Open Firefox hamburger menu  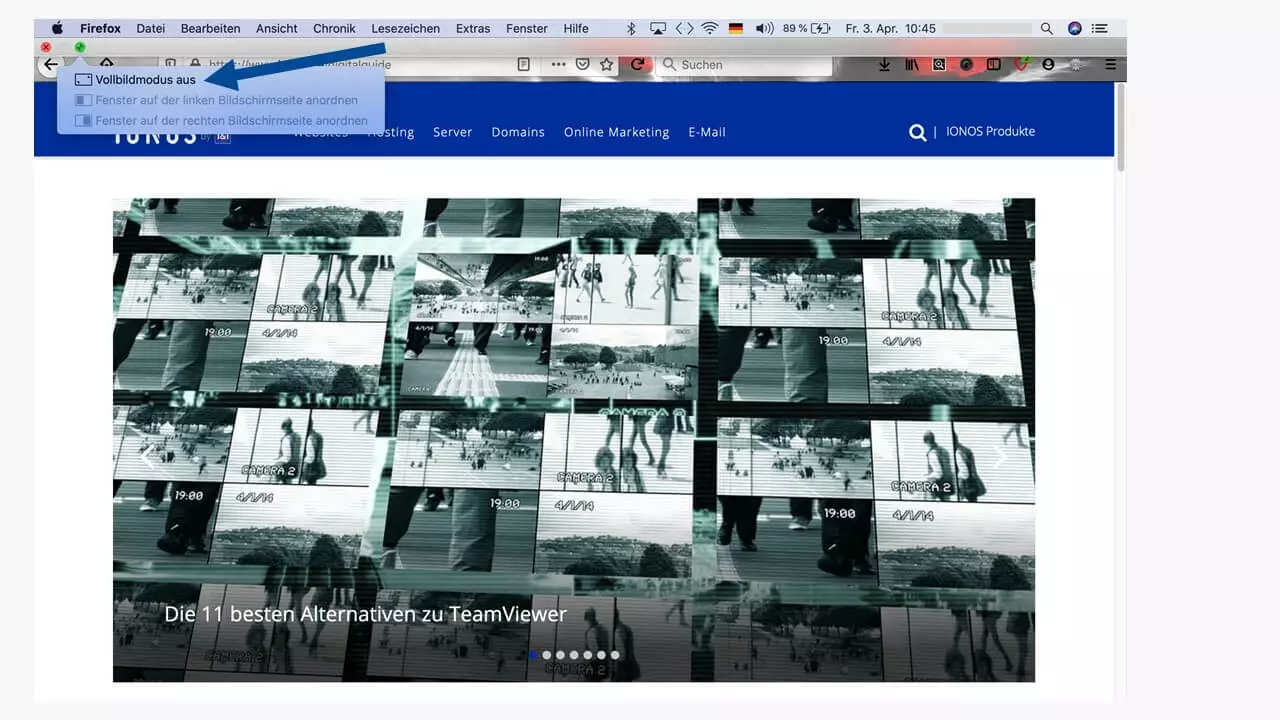pyautogui.click(x=1111, y=65)
